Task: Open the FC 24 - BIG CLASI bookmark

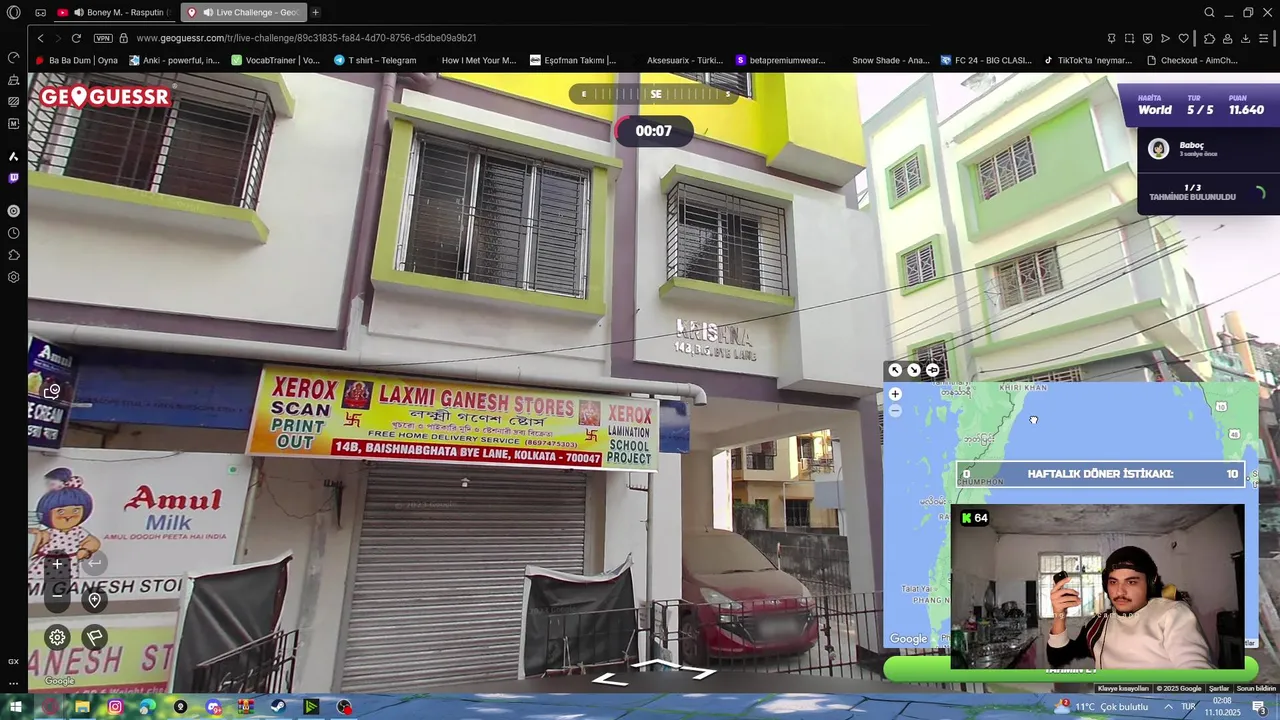Action: 986,60
